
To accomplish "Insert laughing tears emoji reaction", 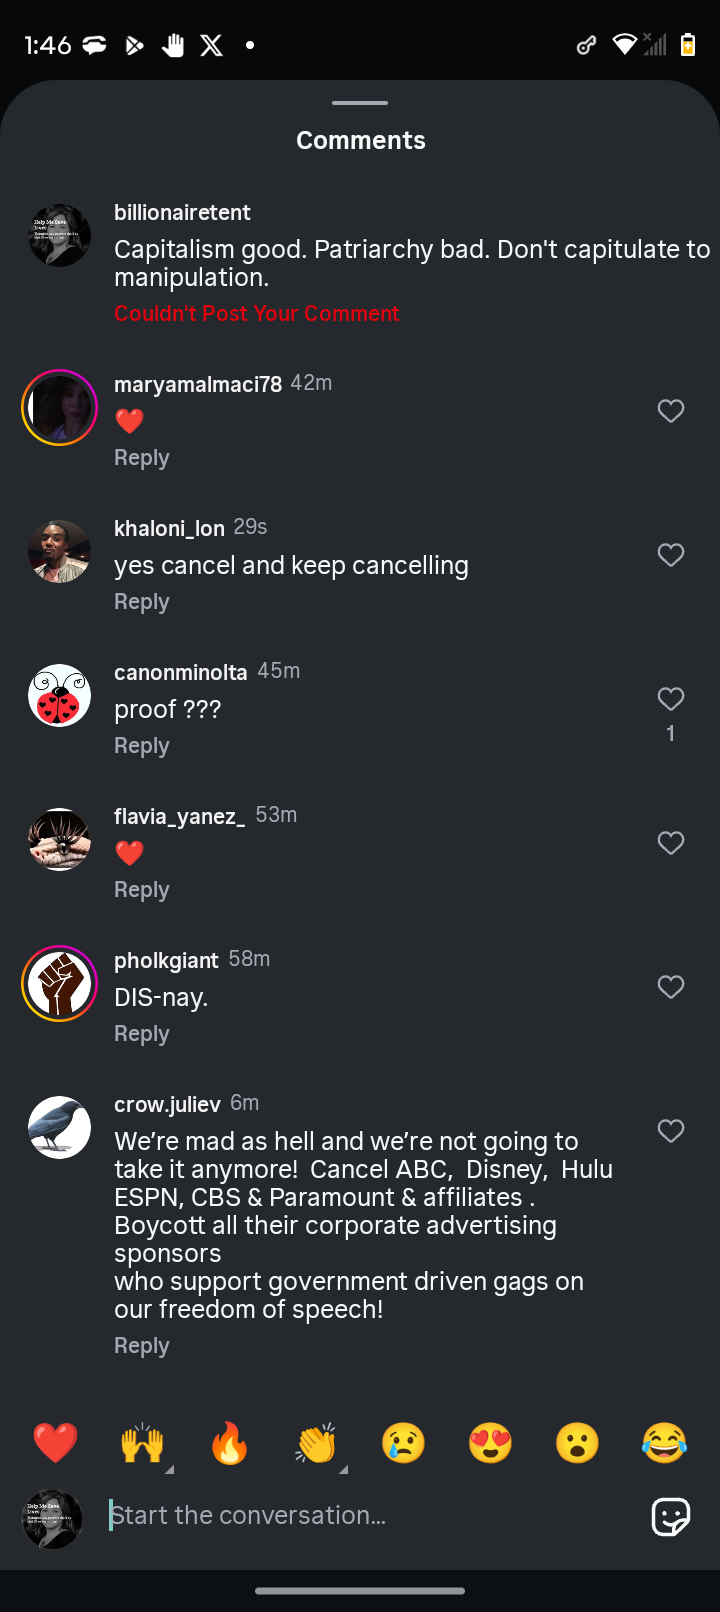I will (664, 1443).
